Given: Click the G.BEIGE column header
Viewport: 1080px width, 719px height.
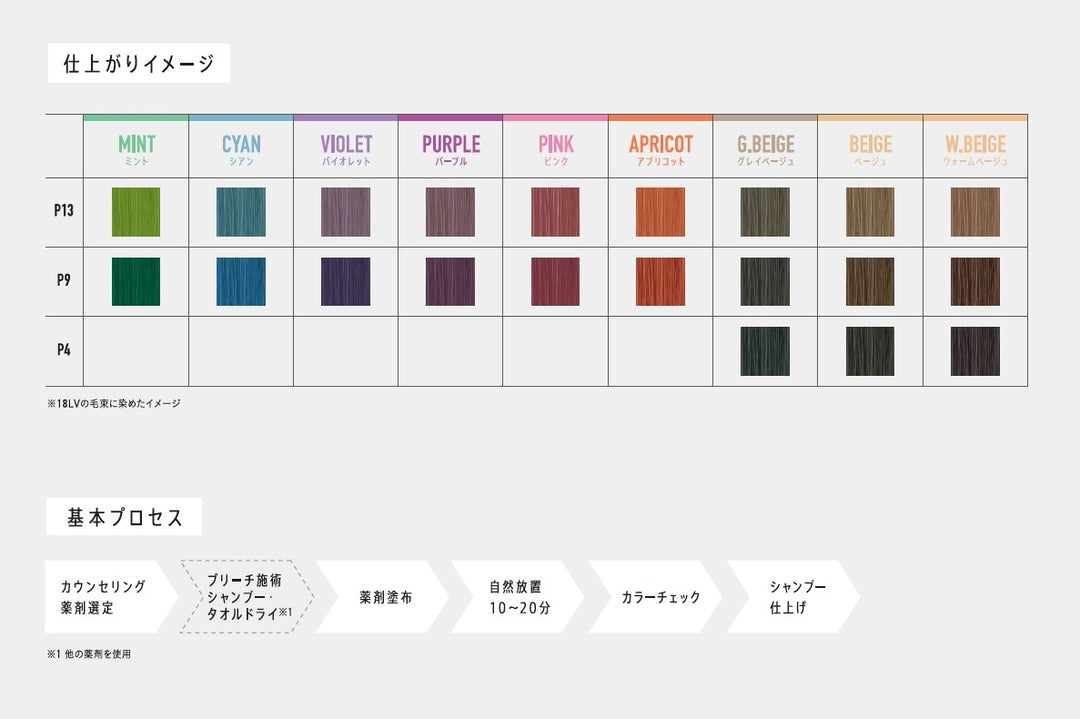Looking at the screenshot, I should (765, 149).
